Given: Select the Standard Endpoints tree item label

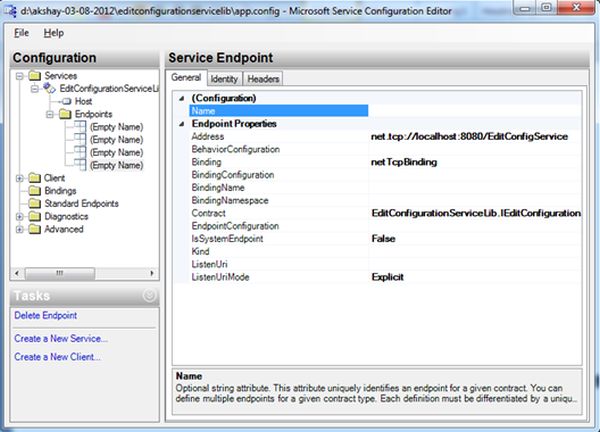Looking at the screenshot, I should [x=81, y=203].
